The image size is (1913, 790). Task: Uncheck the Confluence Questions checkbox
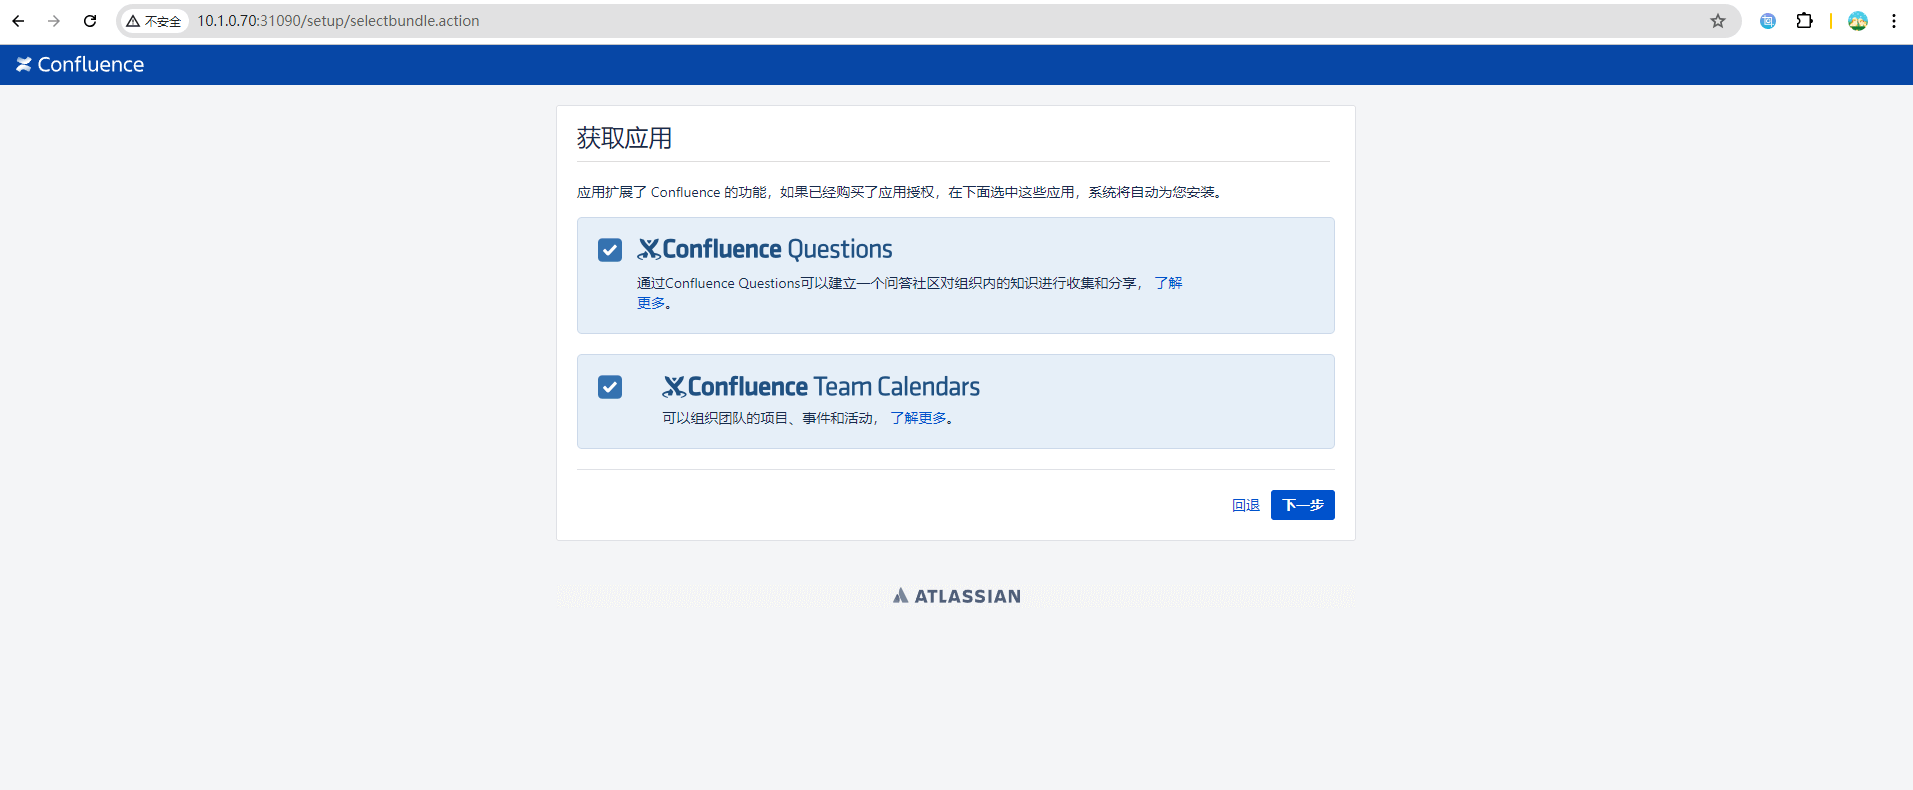coord(610,250)
